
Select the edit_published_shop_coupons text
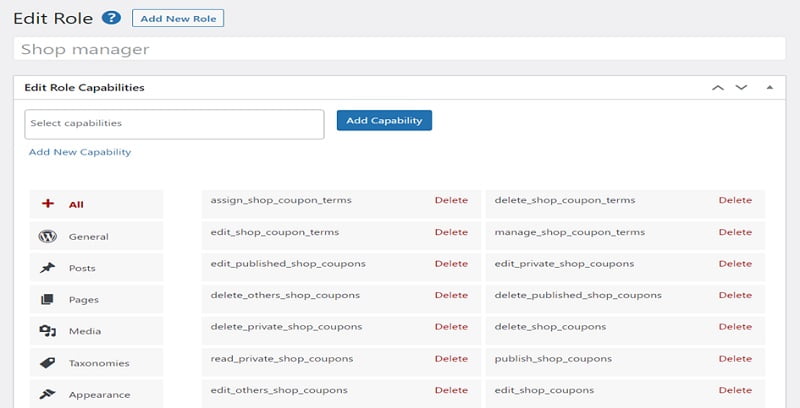click(288, 264)
